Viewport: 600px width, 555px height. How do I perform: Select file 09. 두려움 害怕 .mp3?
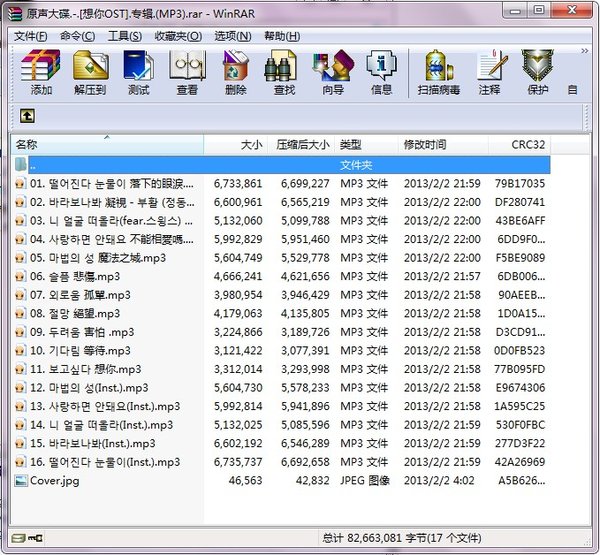tap(281, 332)
